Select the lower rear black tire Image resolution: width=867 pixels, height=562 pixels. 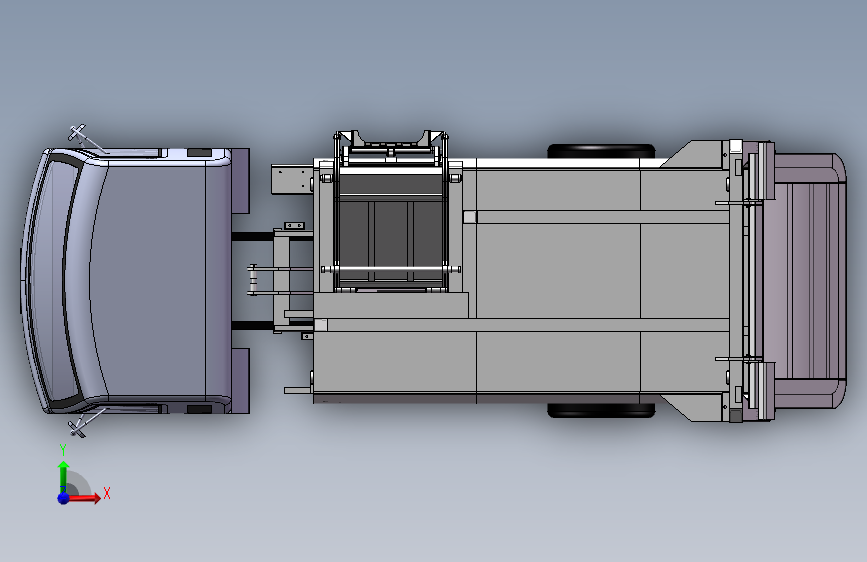tap(601, 410)
